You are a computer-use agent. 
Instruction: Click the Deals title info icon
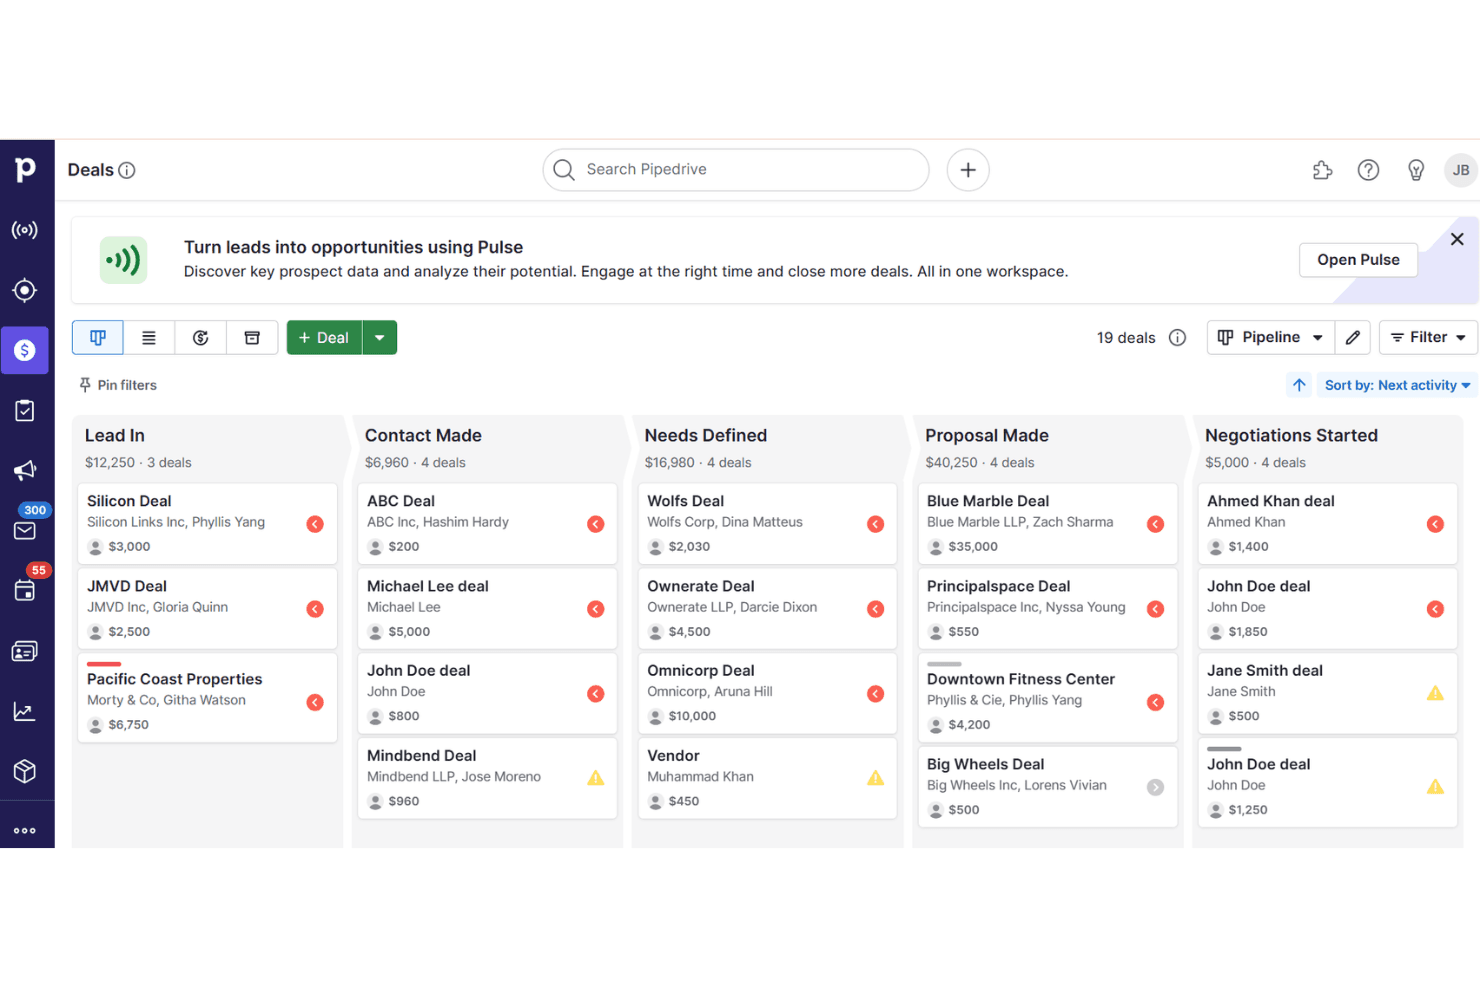tap(127, 170)
